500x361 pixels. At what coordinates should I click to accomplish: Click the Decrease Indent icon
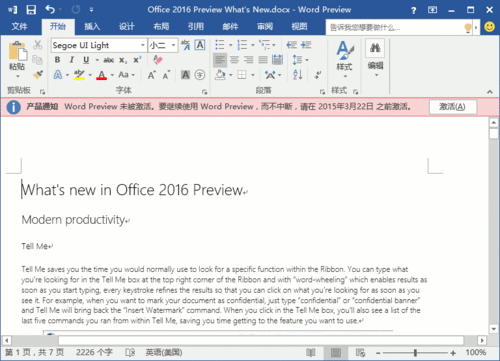click(292, 45)
